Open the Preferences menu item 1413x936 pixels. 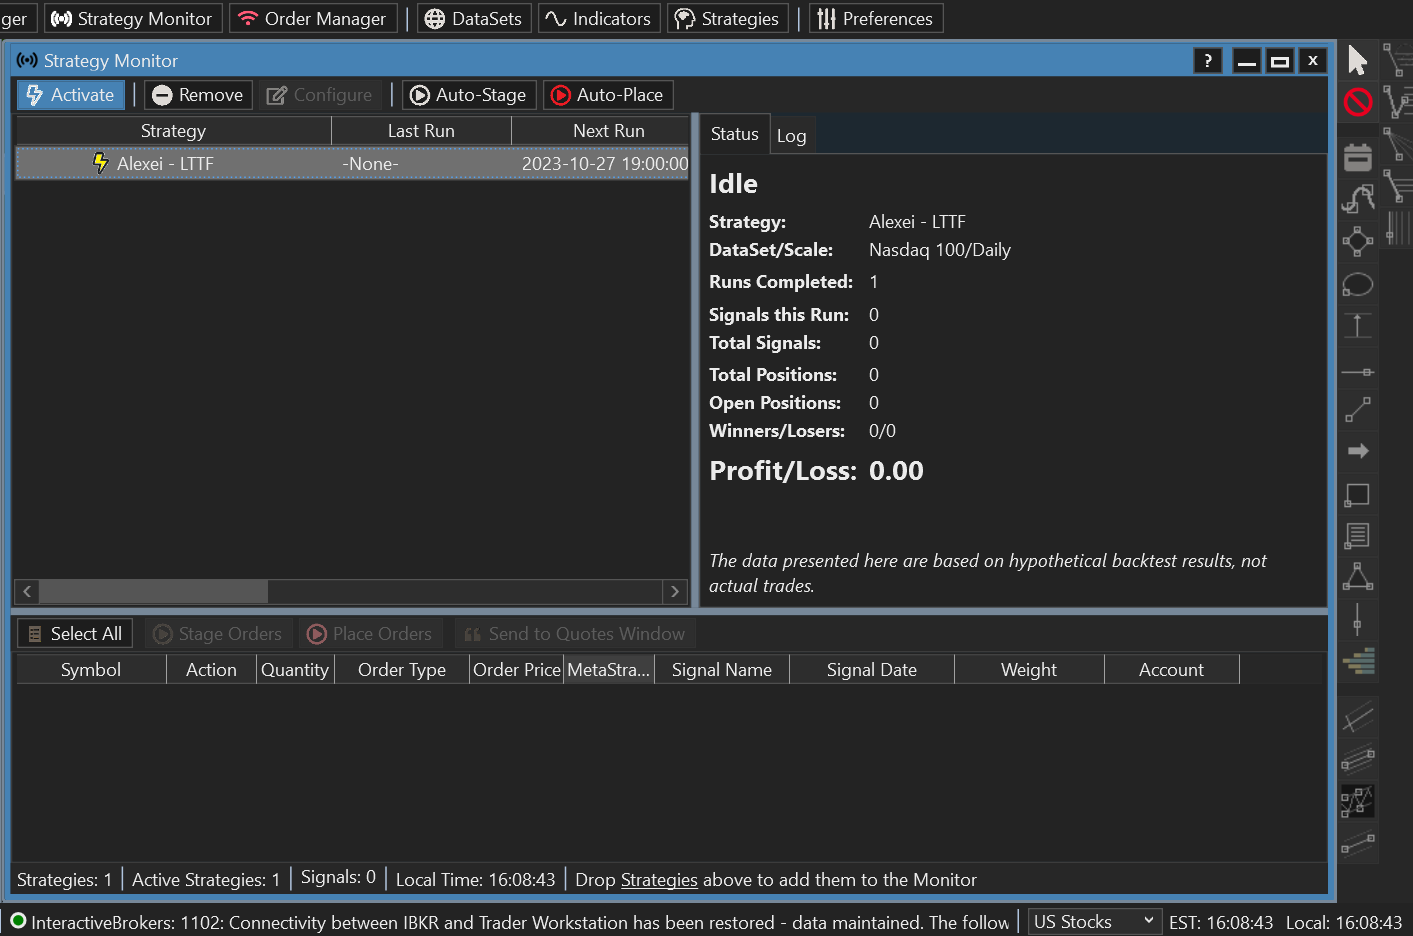pyautogui.click(x=875, y=19)
